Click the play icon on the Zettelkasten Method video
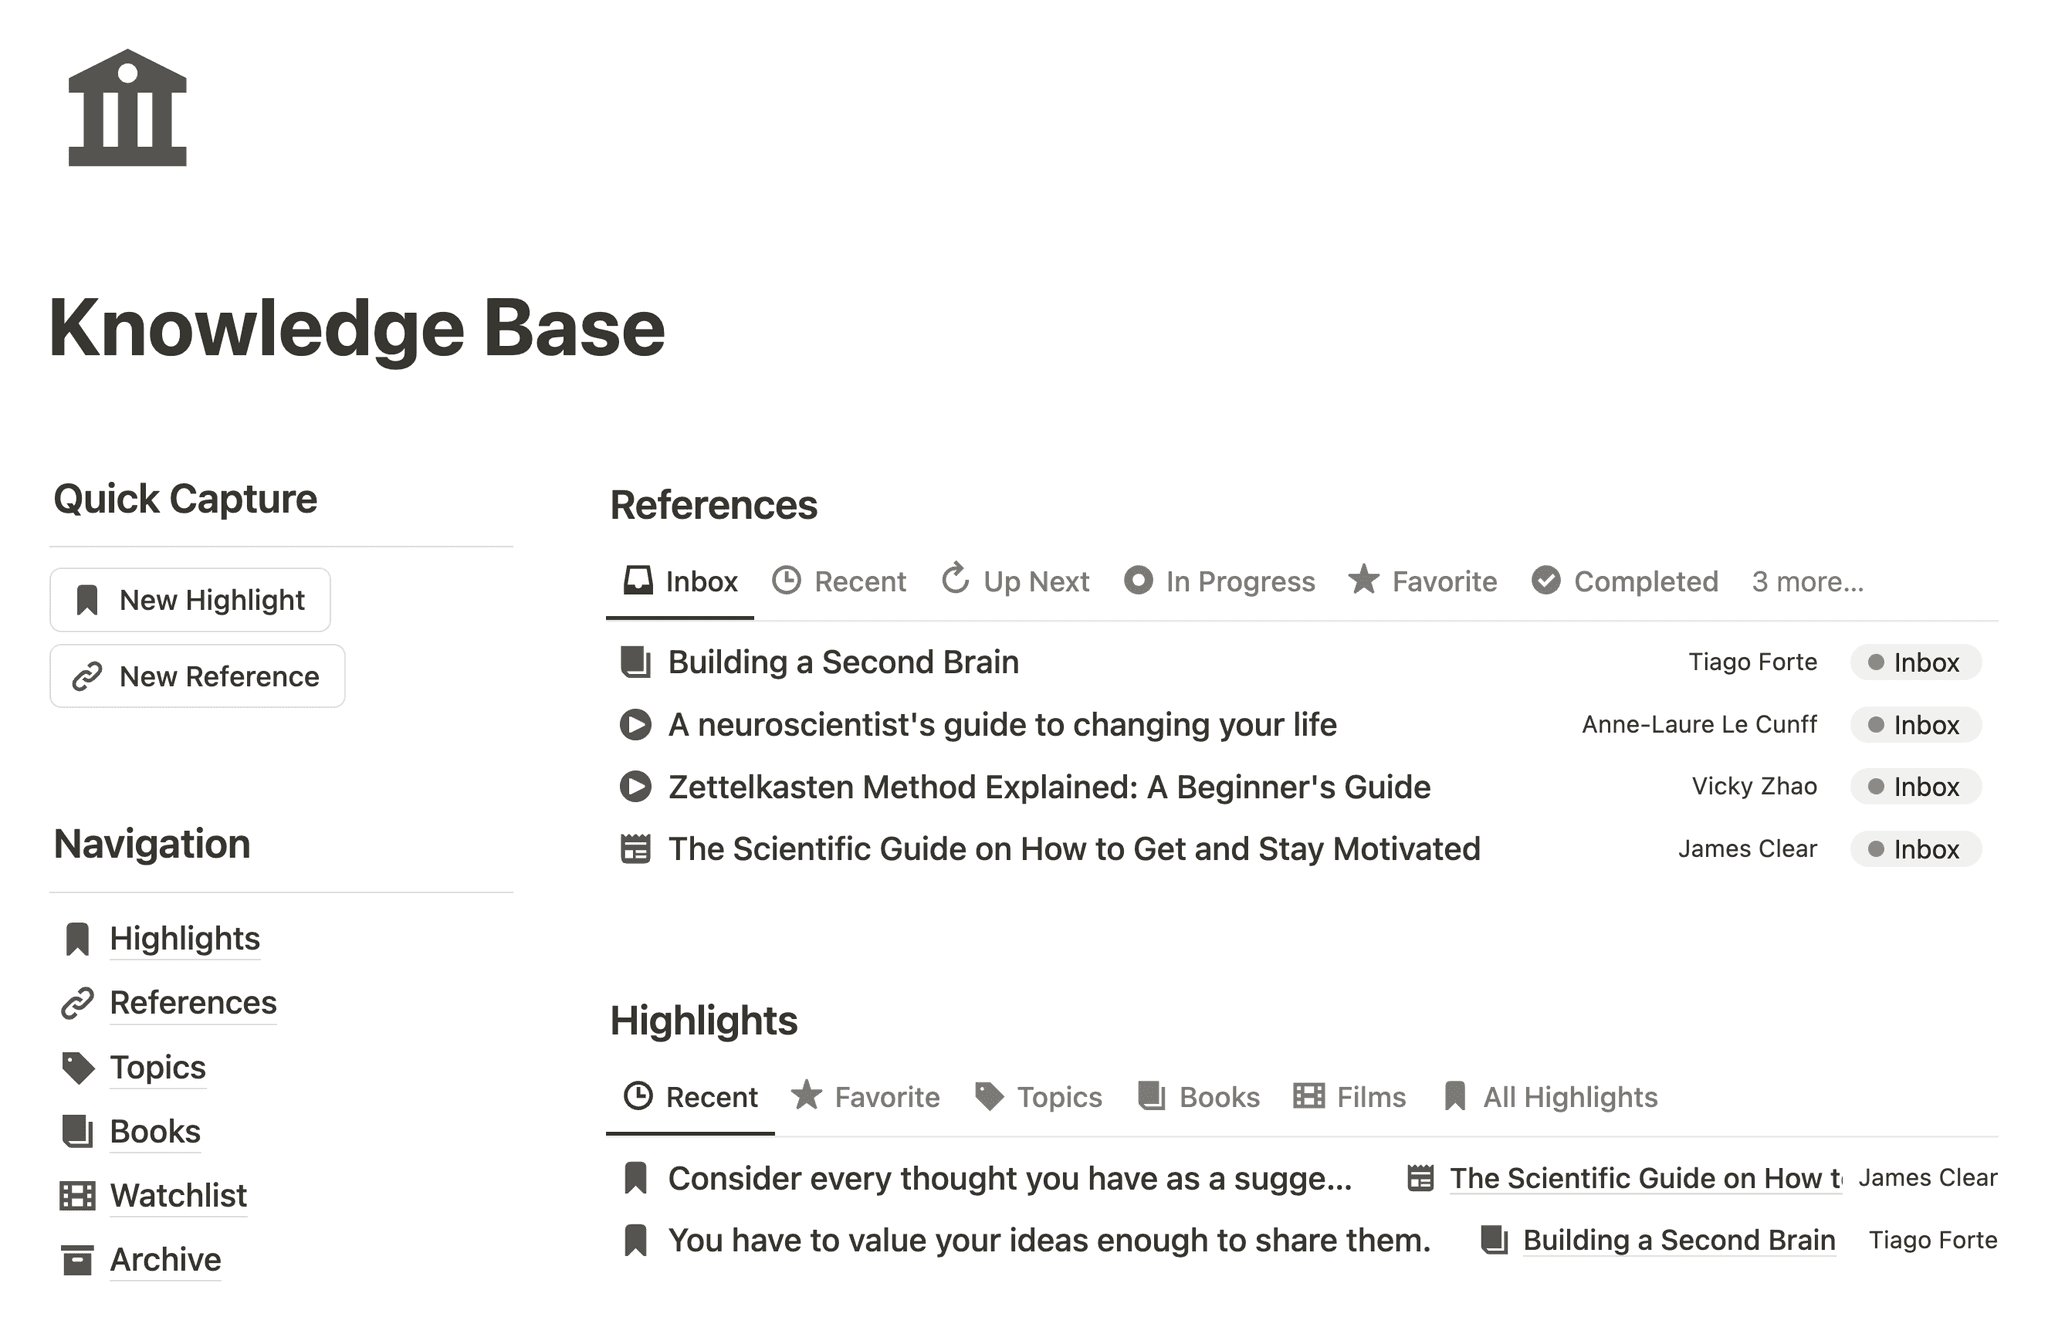The height and width of the screenshot is (1331, 2048). [x=636, y=787]
